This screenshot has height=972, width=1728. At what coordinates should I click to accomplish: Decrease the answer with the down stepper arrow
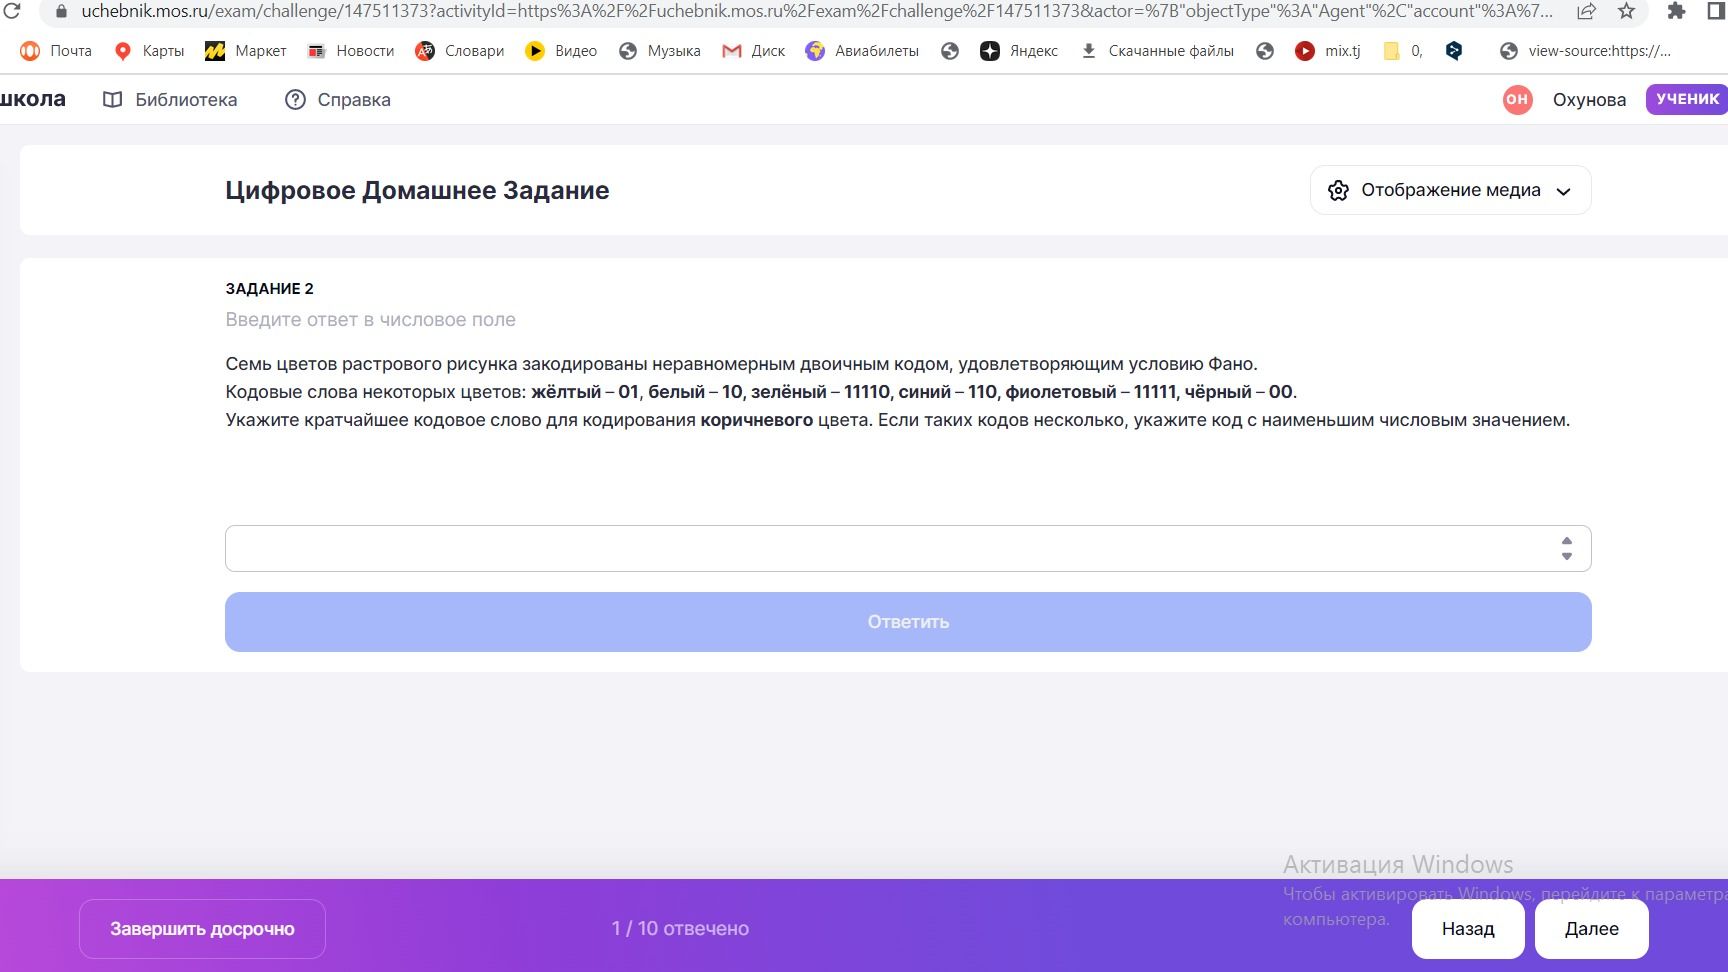[x=1567, y=556]
